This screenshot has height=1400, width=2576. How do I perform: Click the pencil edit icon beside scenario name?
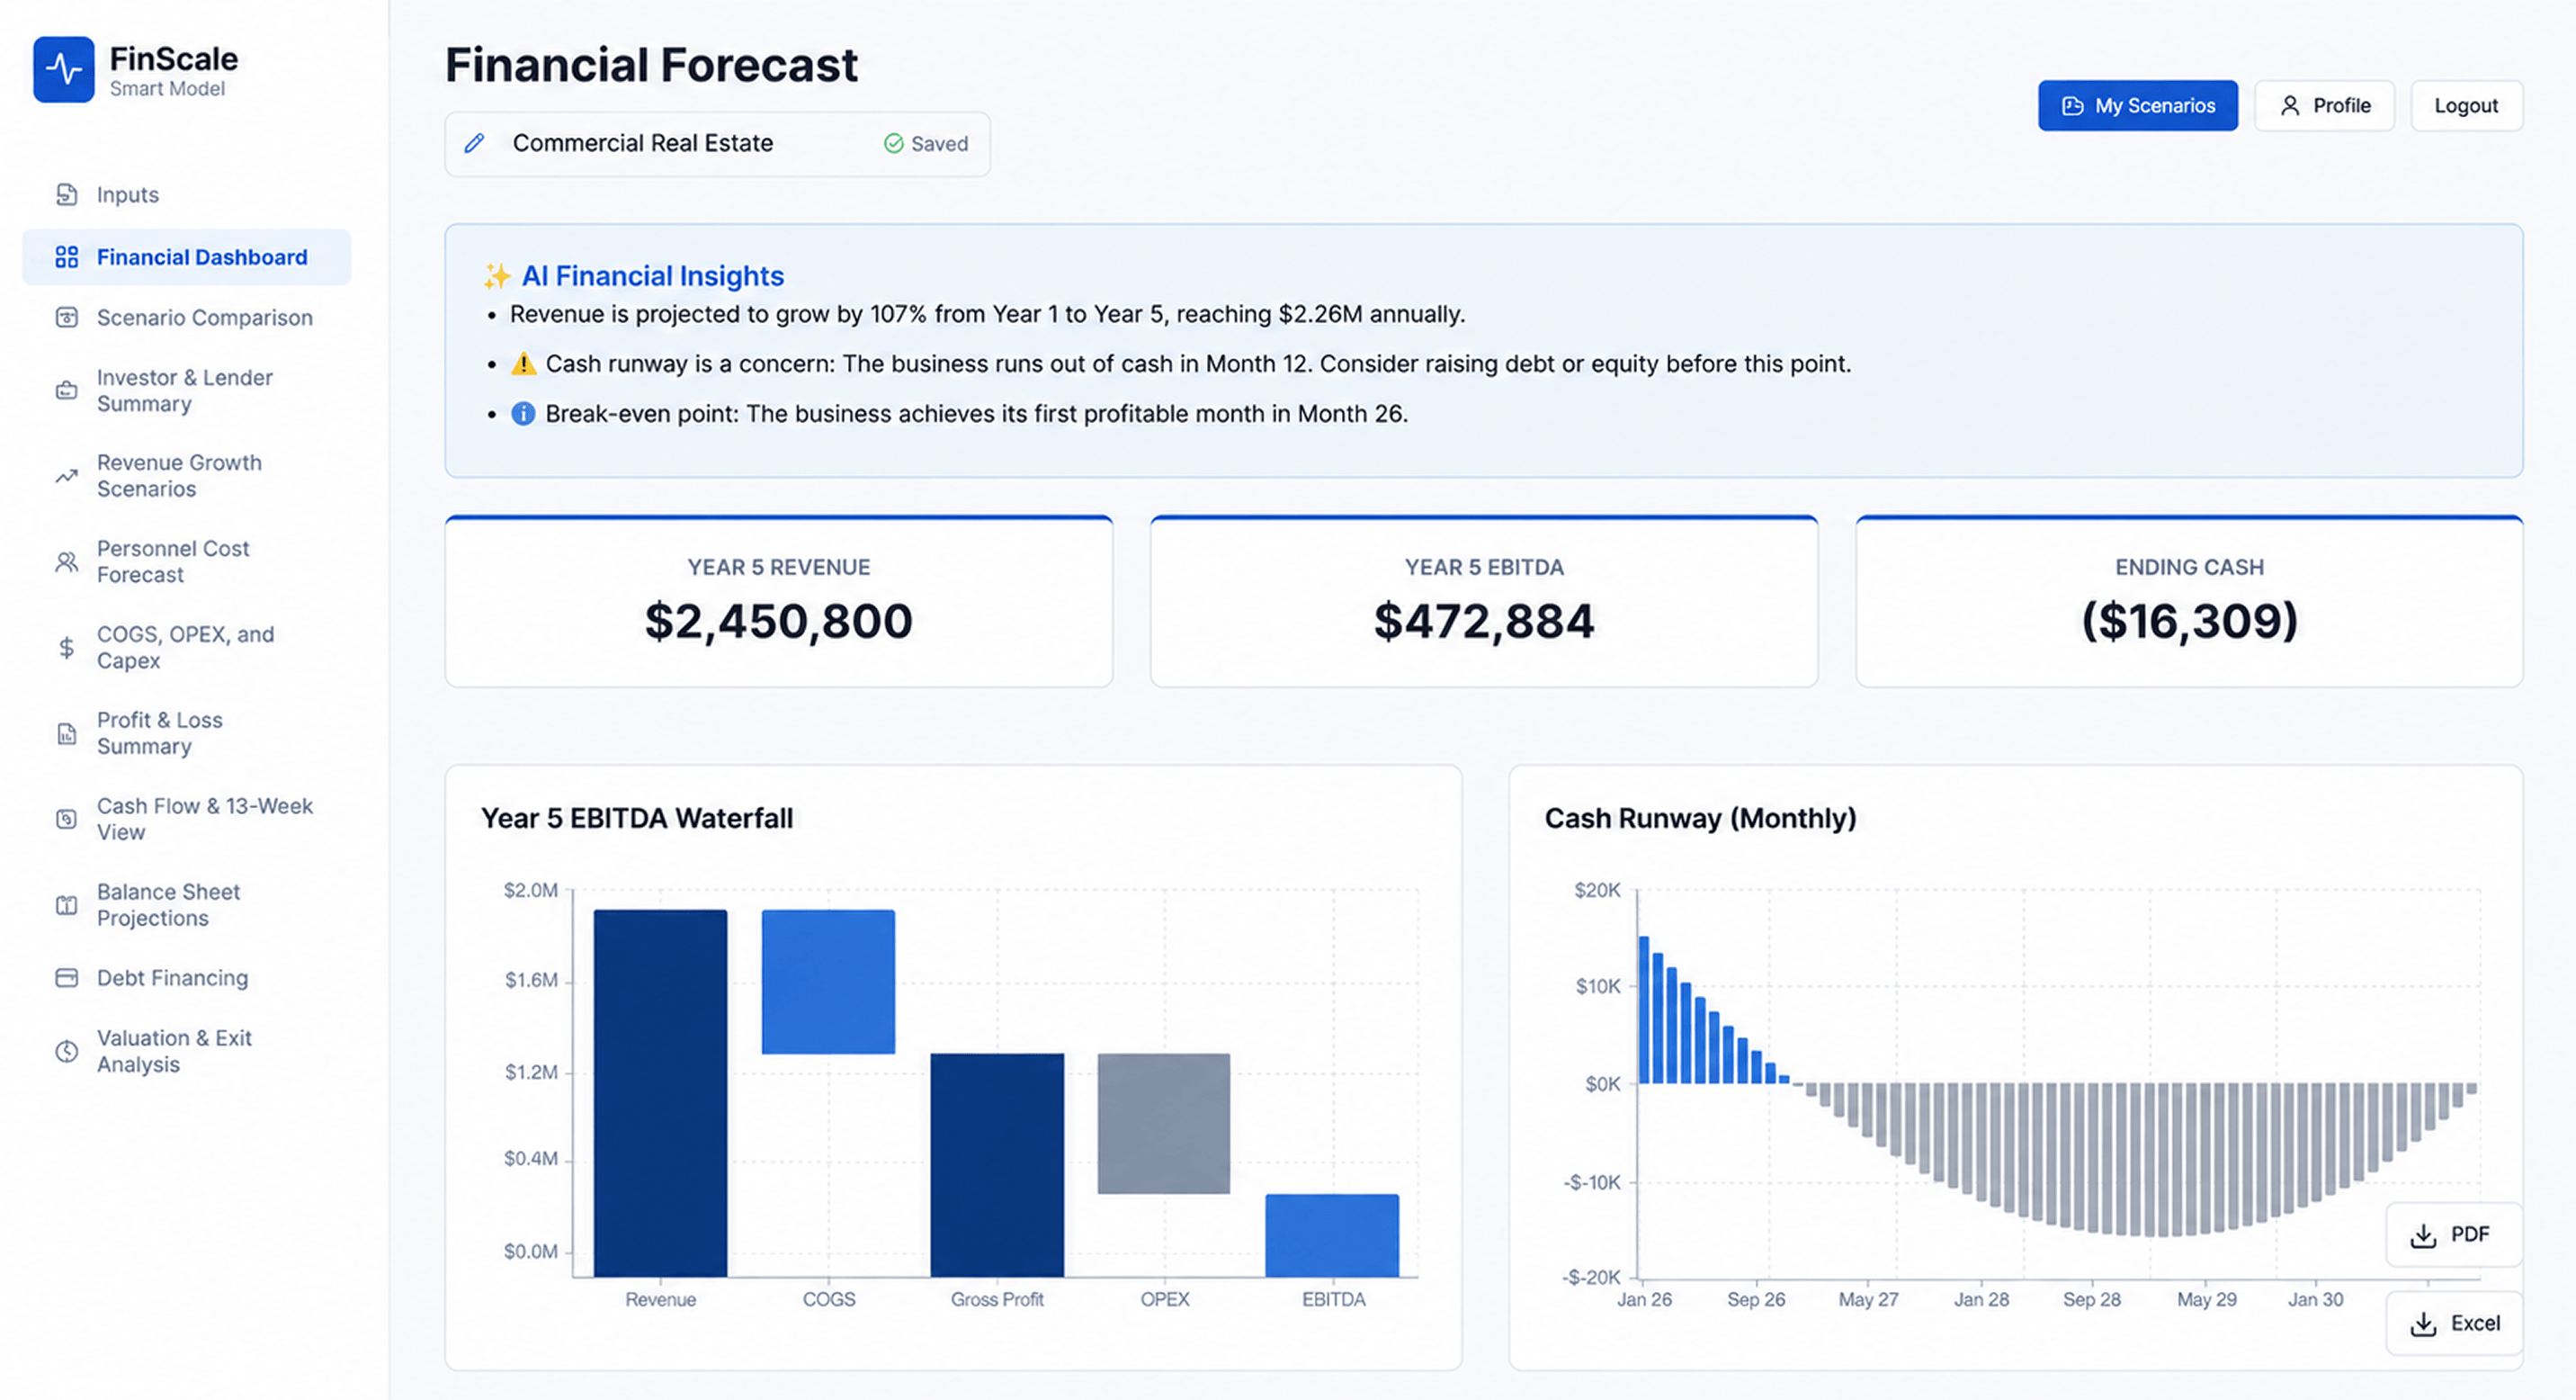click(475, 143)
